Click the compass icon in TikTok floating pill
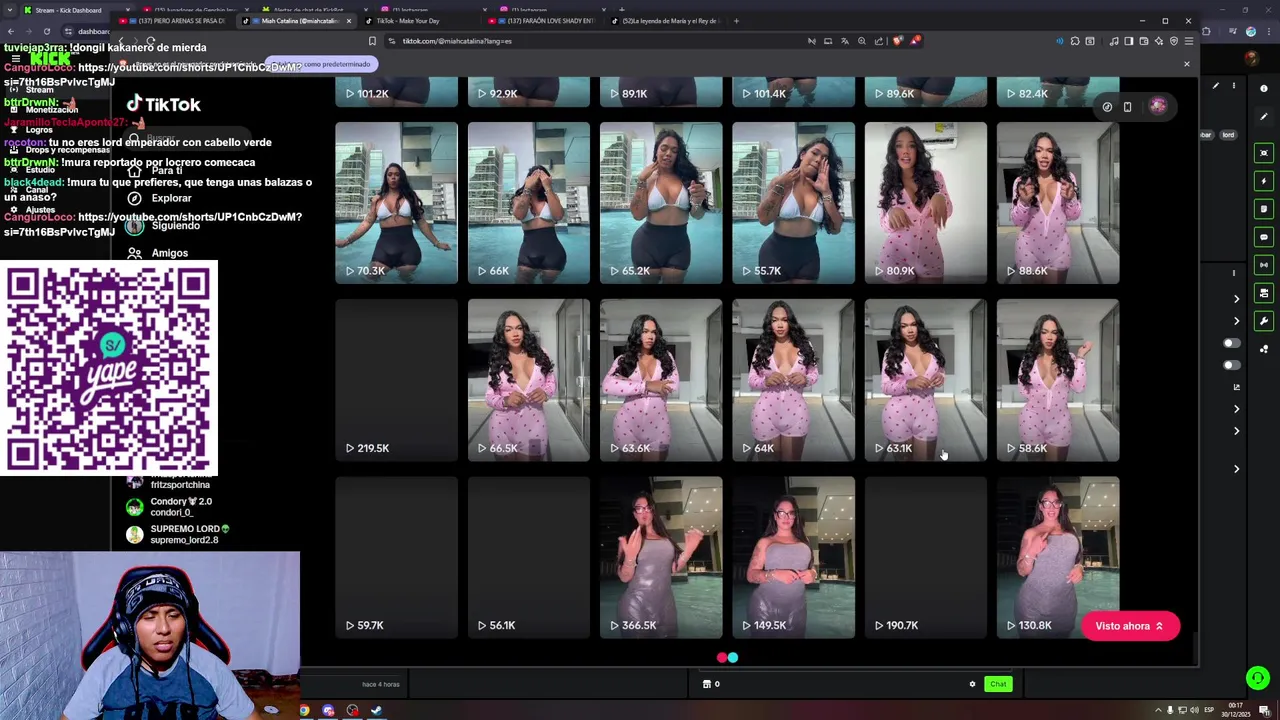The height and width of the screenshot is (720, 1280). tap(1107, 107)
